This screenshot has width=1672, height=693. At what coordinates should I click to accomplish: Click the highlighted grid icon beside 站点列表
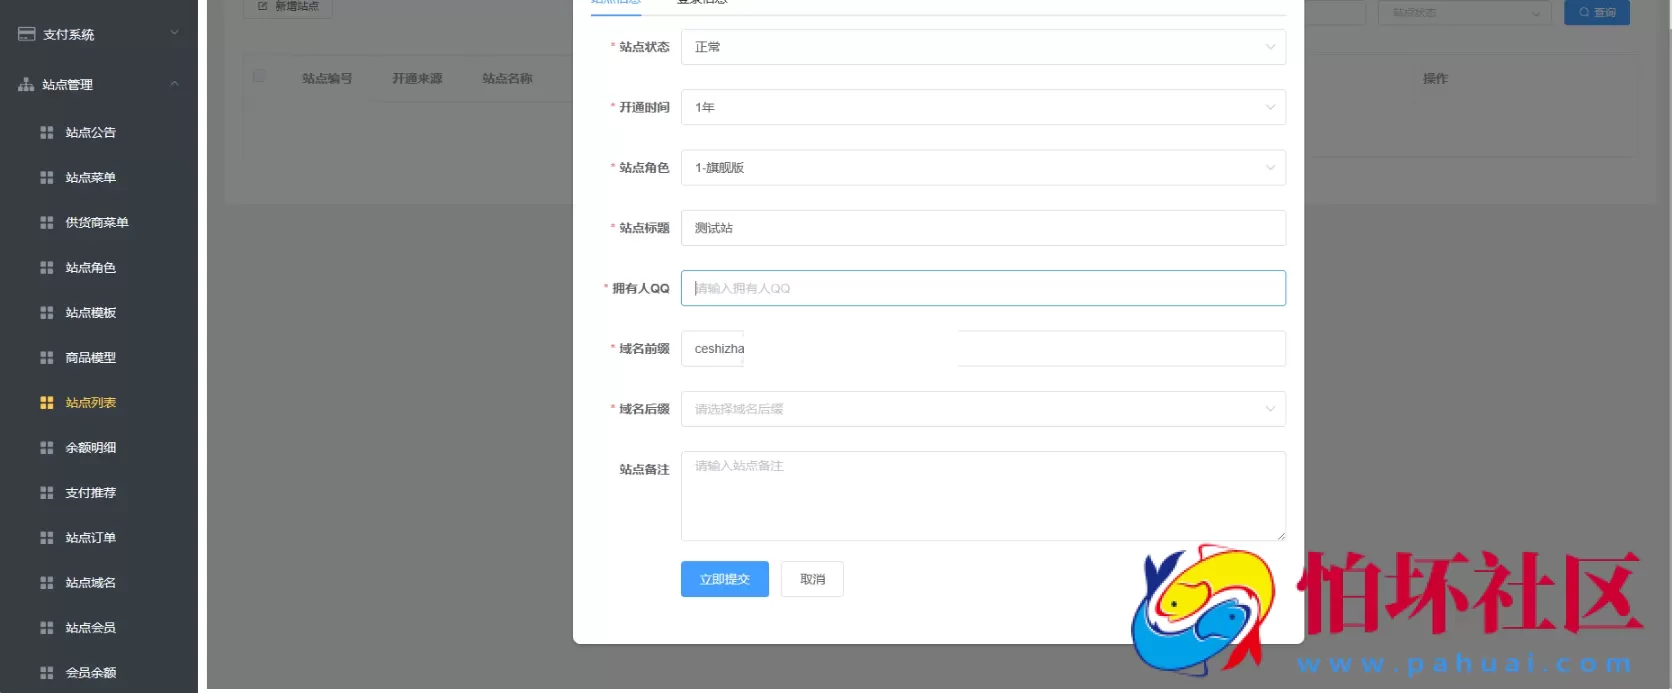pyautogui.click(x=46, y=402)
